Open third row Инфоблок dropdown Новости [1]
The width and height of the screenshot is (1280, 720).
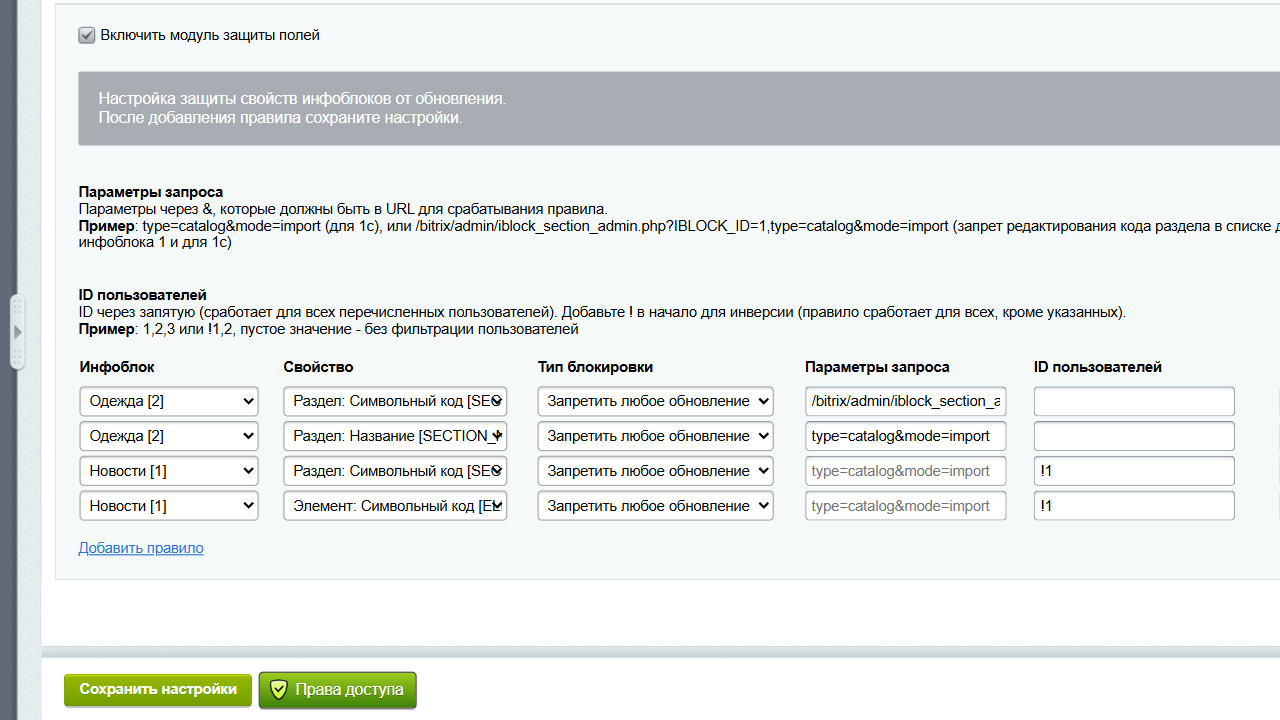coord(169,471)
